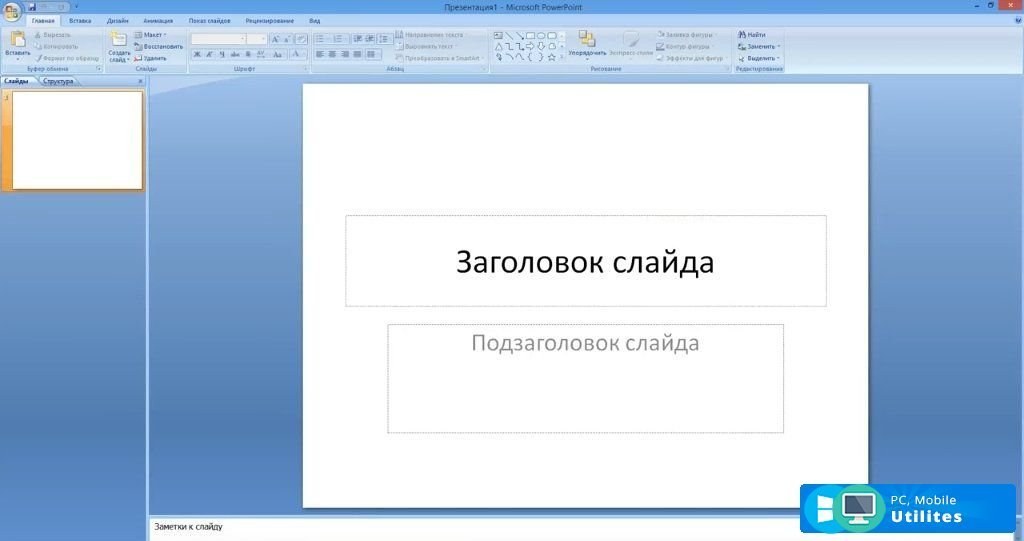Switch to the Вставка ribbon tab

(x=80, y=20)
